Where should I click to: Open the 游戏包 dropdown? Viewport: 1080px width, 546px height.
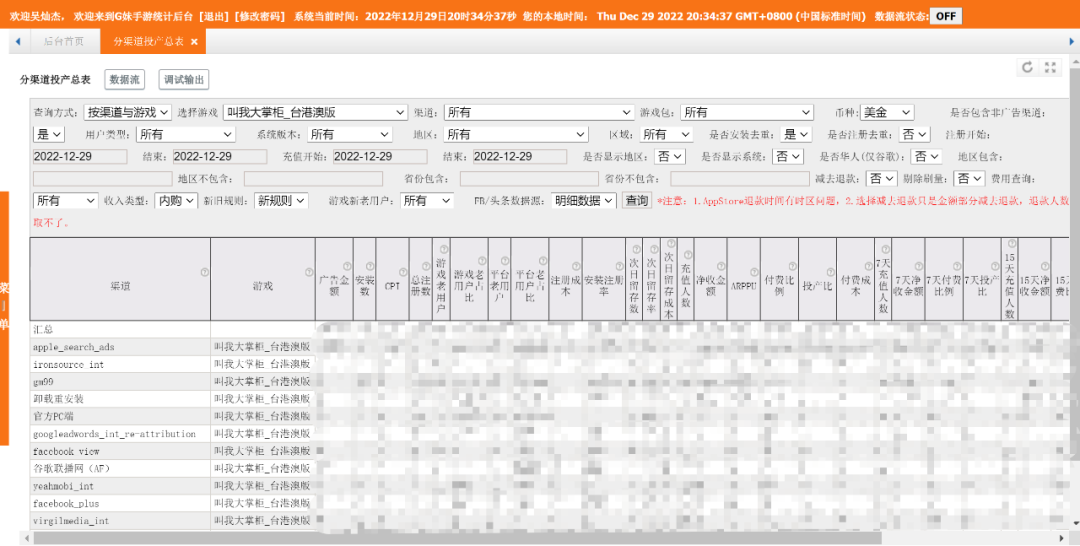pos(747,112)
